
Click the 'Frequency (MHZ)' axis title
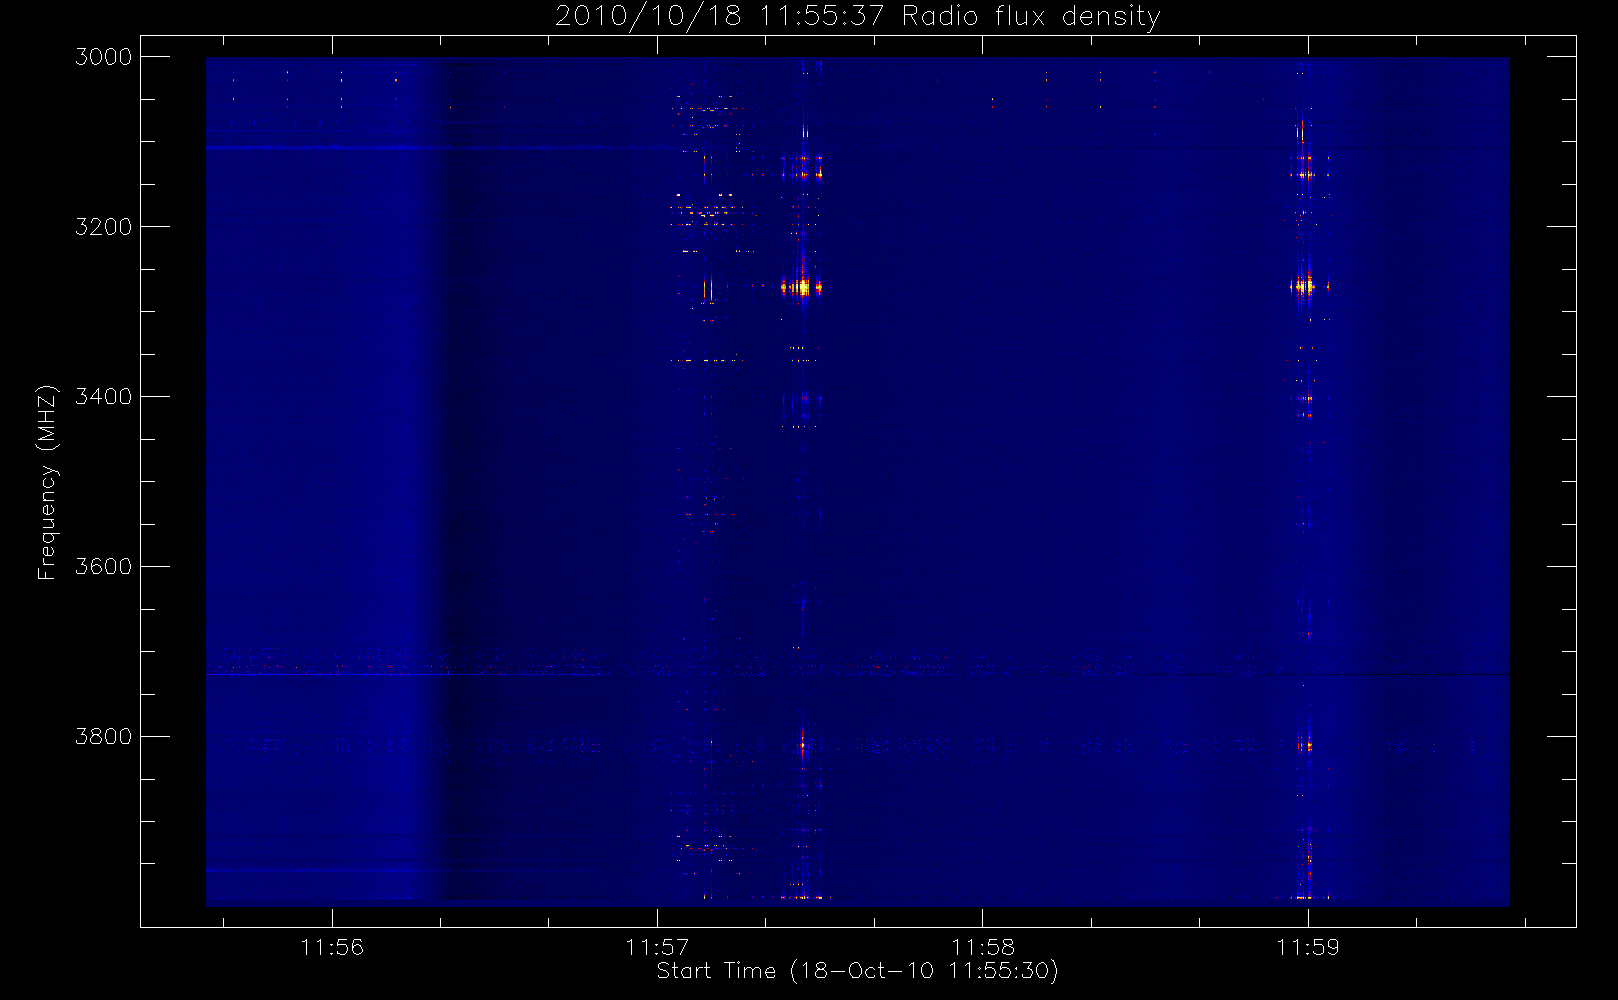pyautogui.click(x=47, y=483)
